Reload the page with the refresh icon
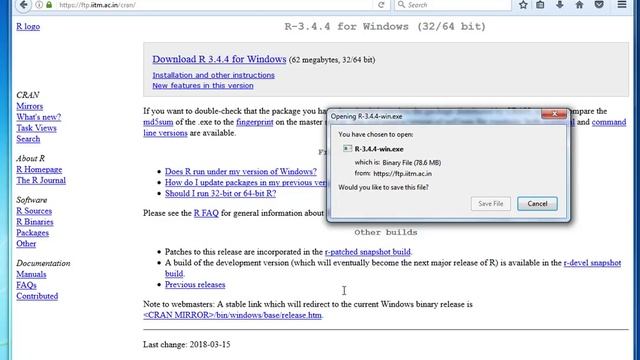 coord(381,5)
